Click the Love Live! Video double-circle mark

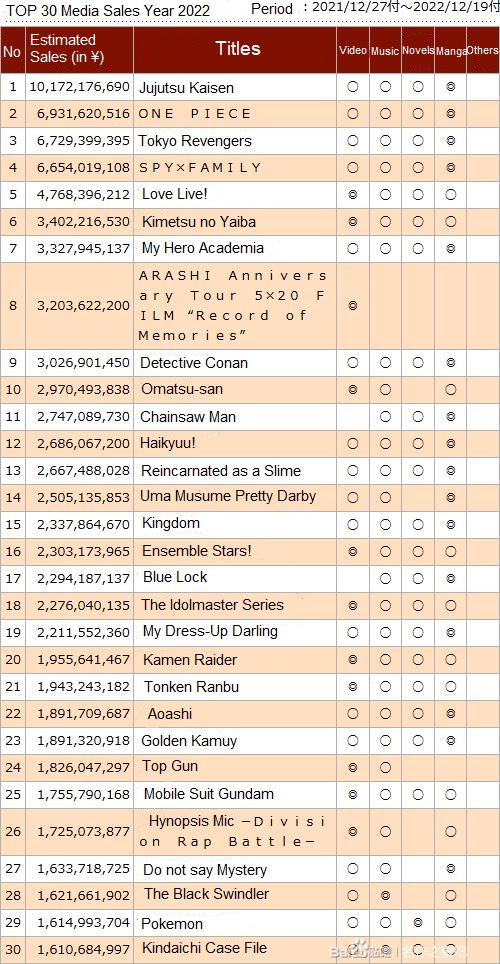point(353,195)
